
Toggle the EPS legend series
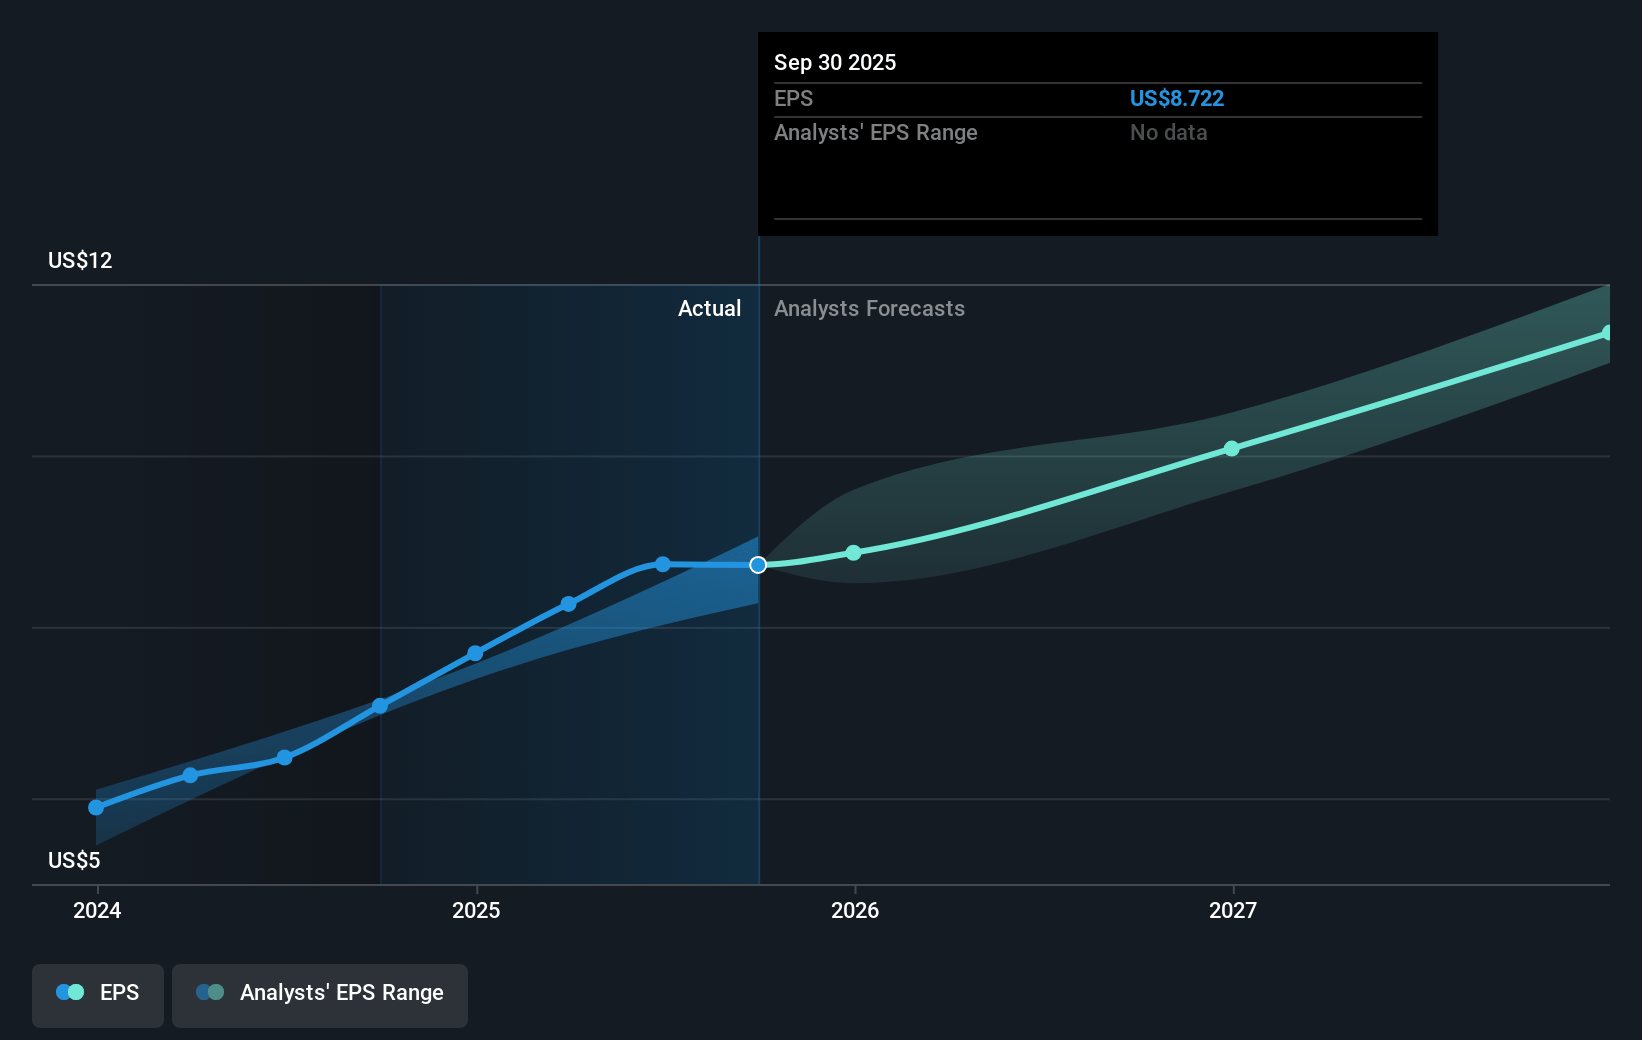coord(98,993)
